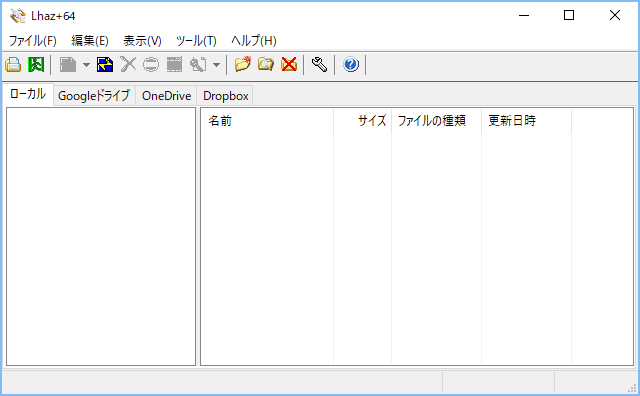Viewport: 640px width, 396px height.
Task: Click the Lhaz+64 title bar app icon
Action: 18,16
